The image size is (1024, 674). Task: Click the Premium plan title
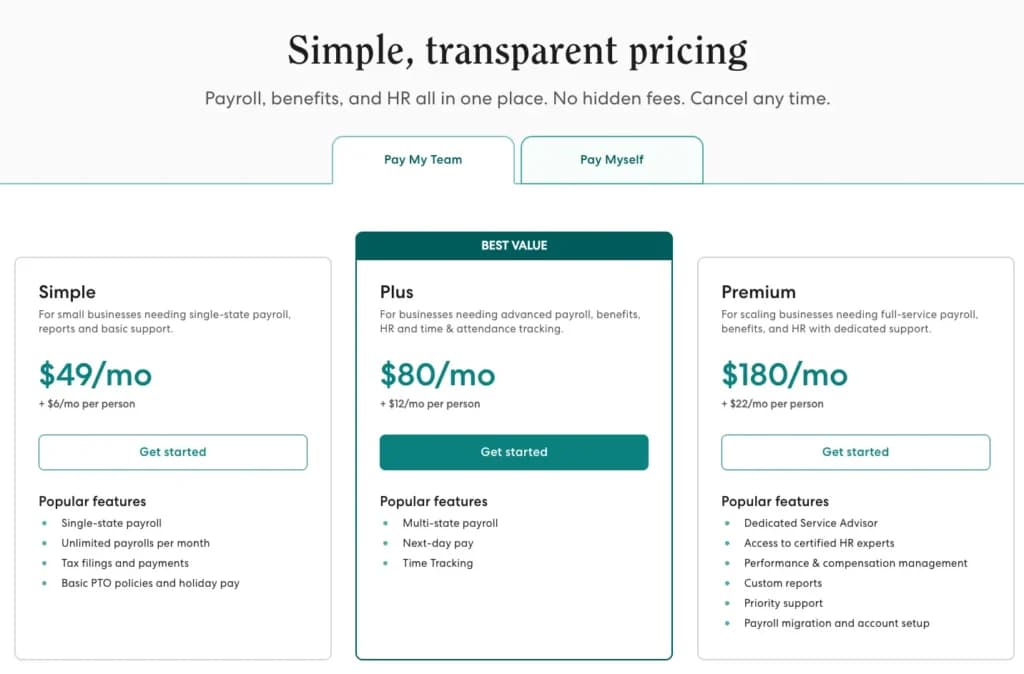point(758,292)
